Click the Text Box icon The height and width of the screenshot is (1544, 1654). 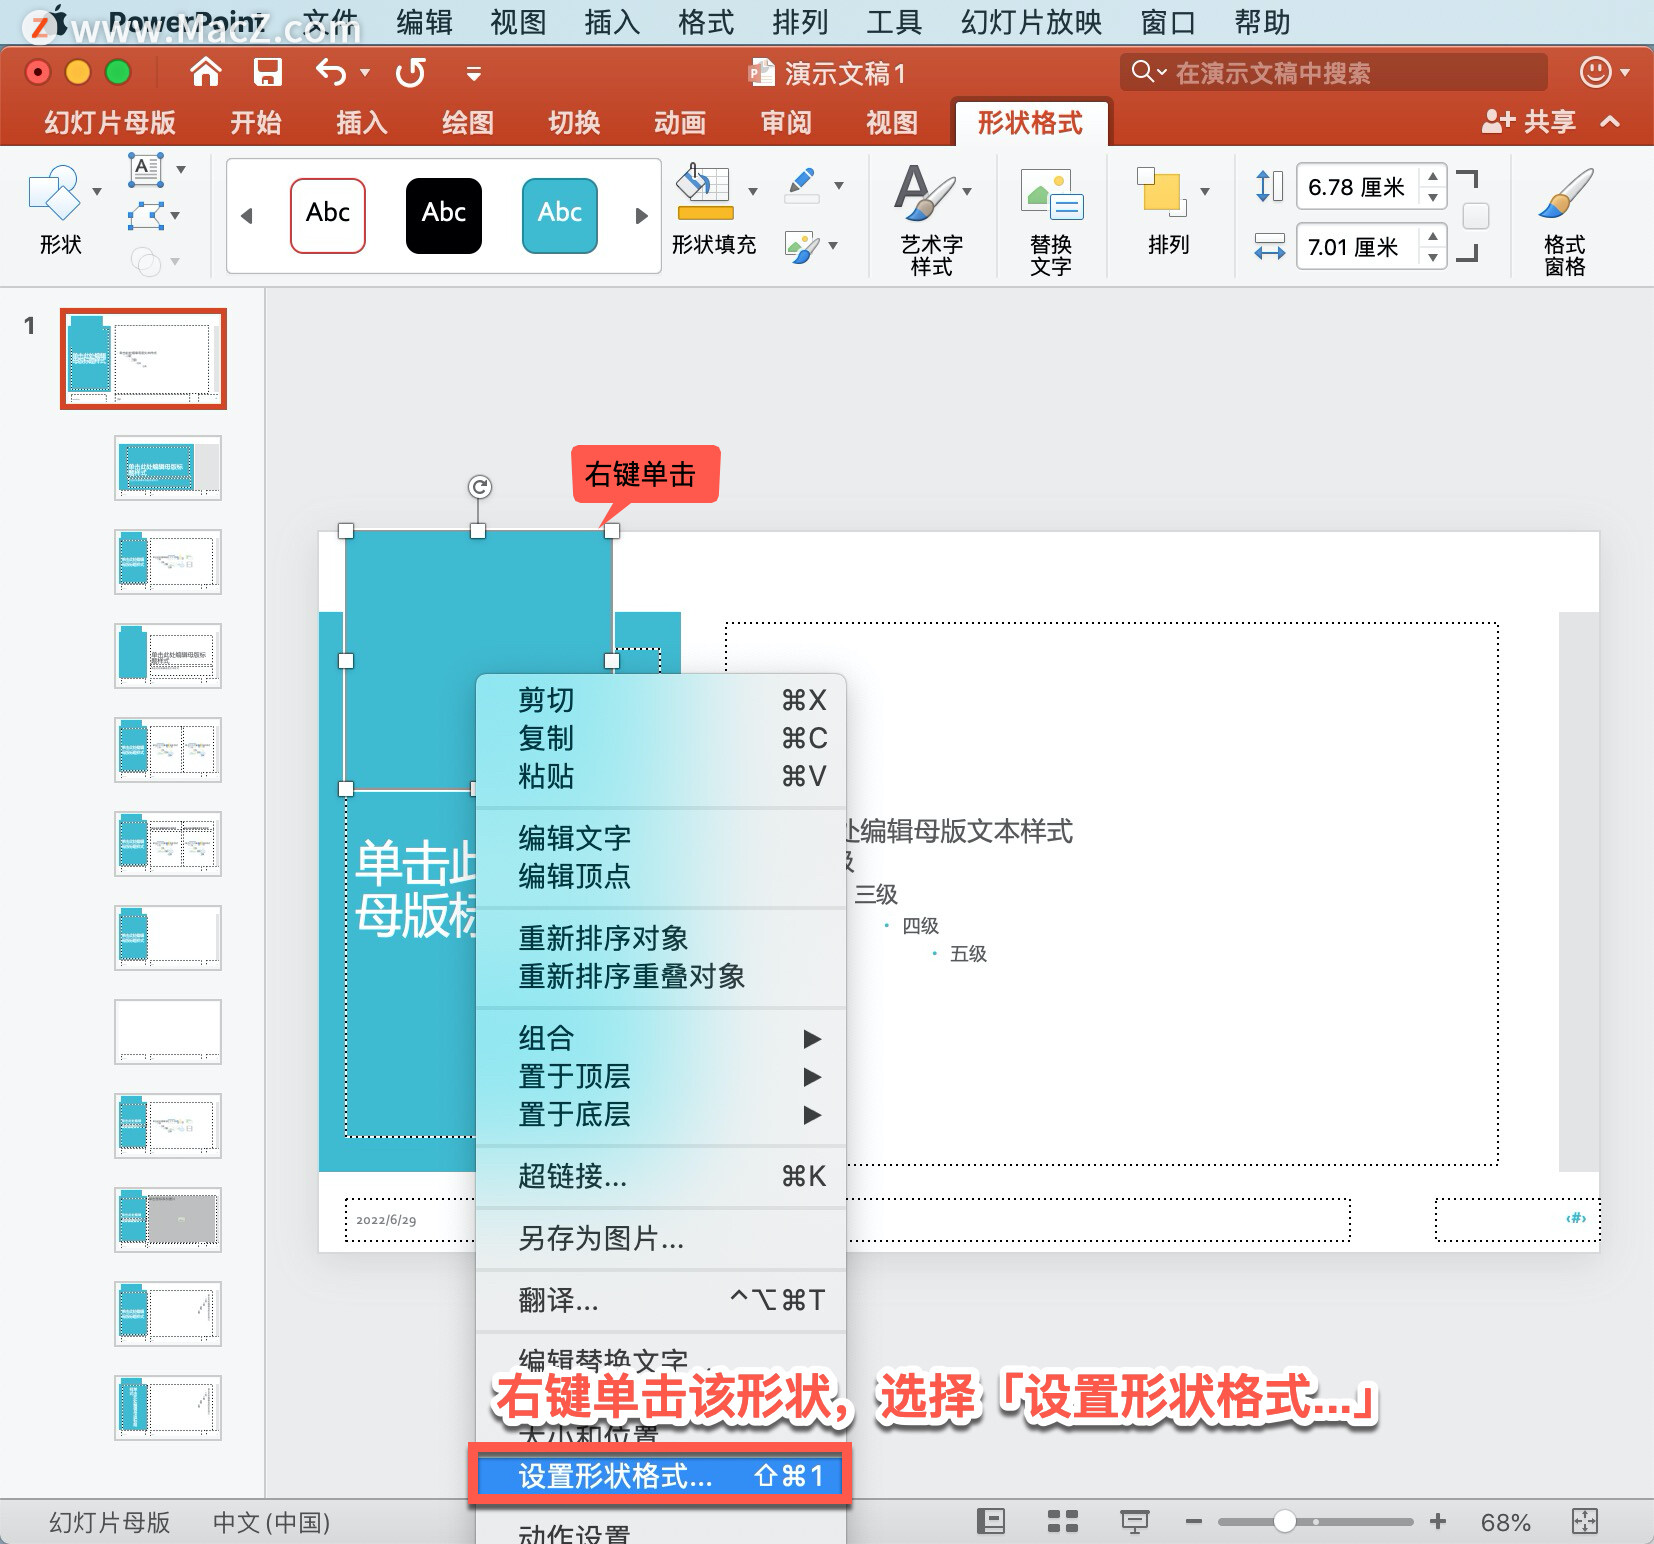146,169
